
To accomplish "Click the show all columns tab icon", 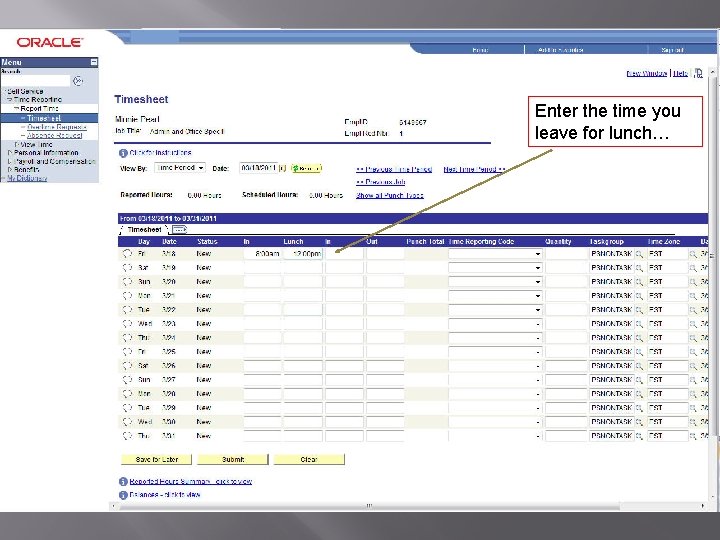I will click(x=180, y=229).
